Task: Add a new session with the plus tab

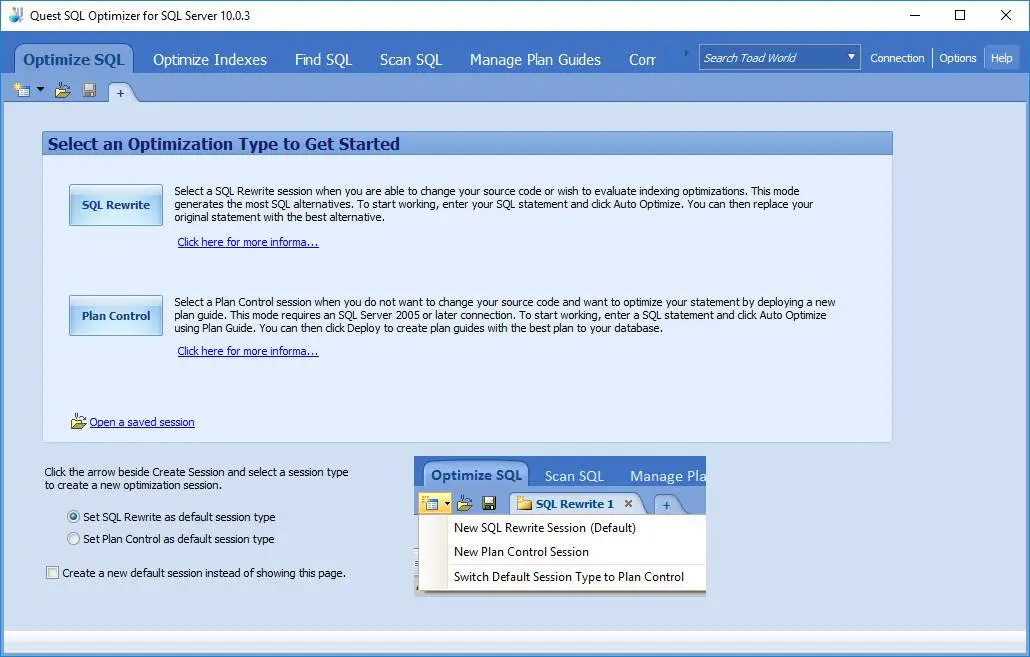Action: (120, 93)
